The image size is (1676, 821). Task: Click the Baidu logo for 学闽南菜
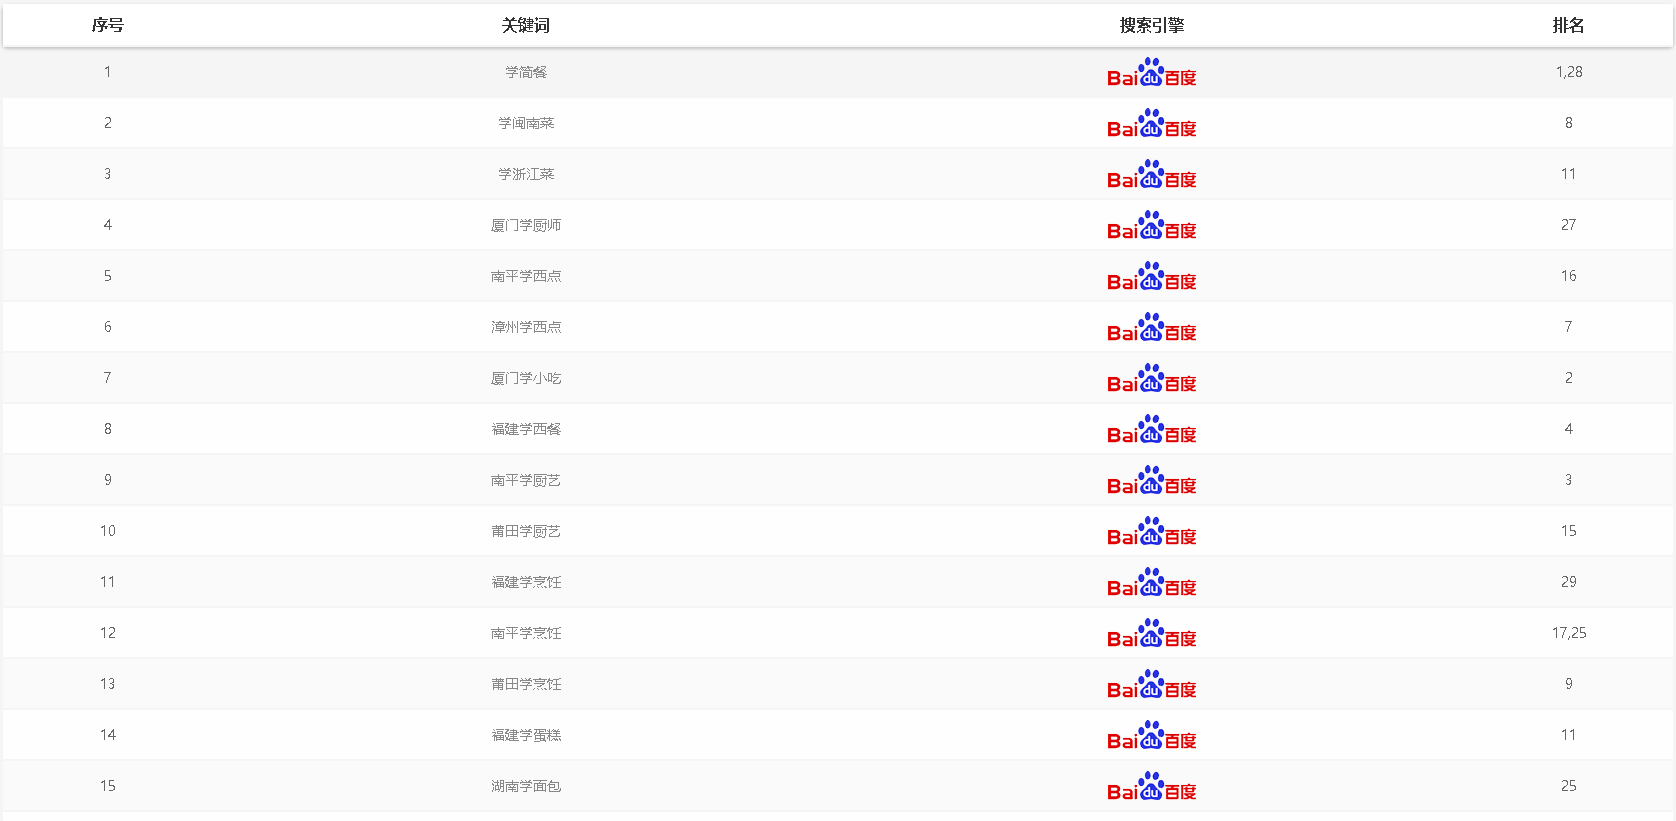[1151, 123]
